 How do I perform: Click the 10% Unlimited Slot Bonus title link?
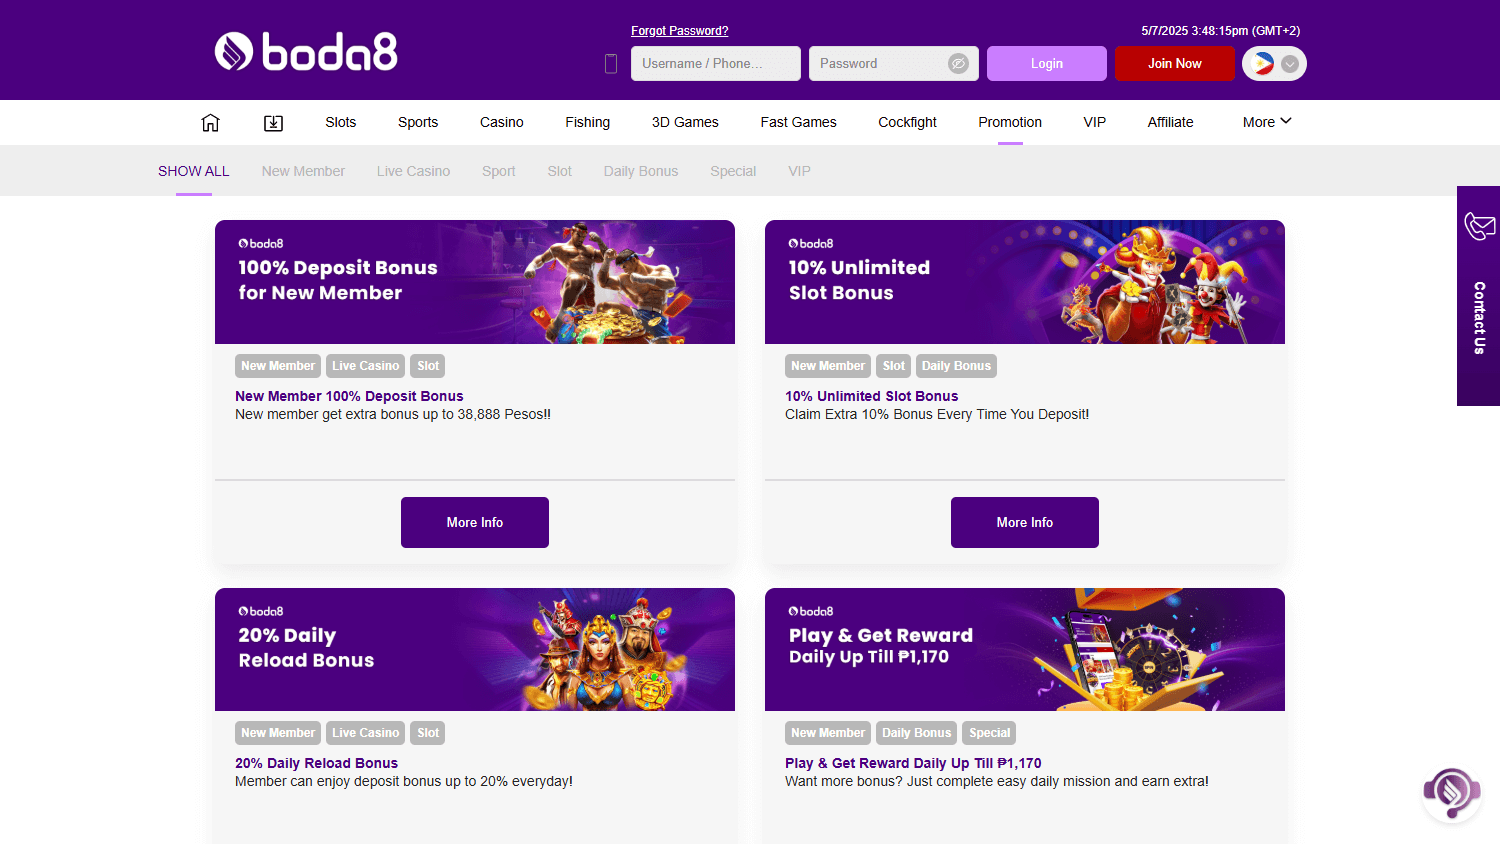point(871,396)
